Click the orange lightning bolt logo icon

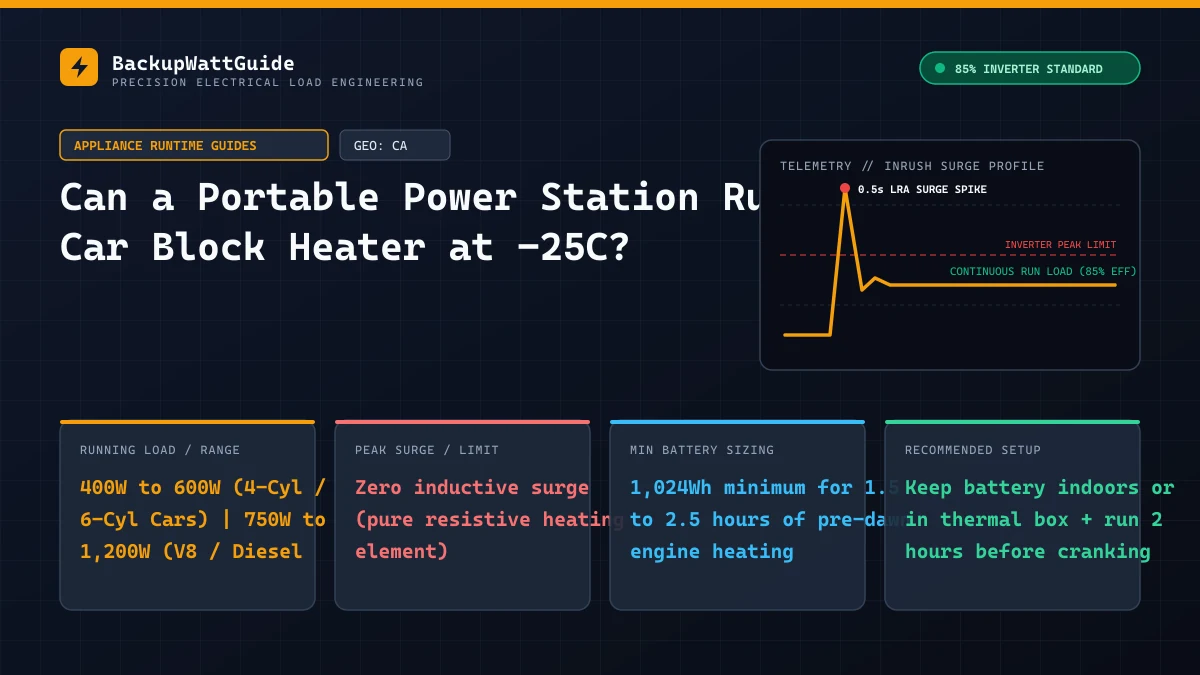coord(79,67)
